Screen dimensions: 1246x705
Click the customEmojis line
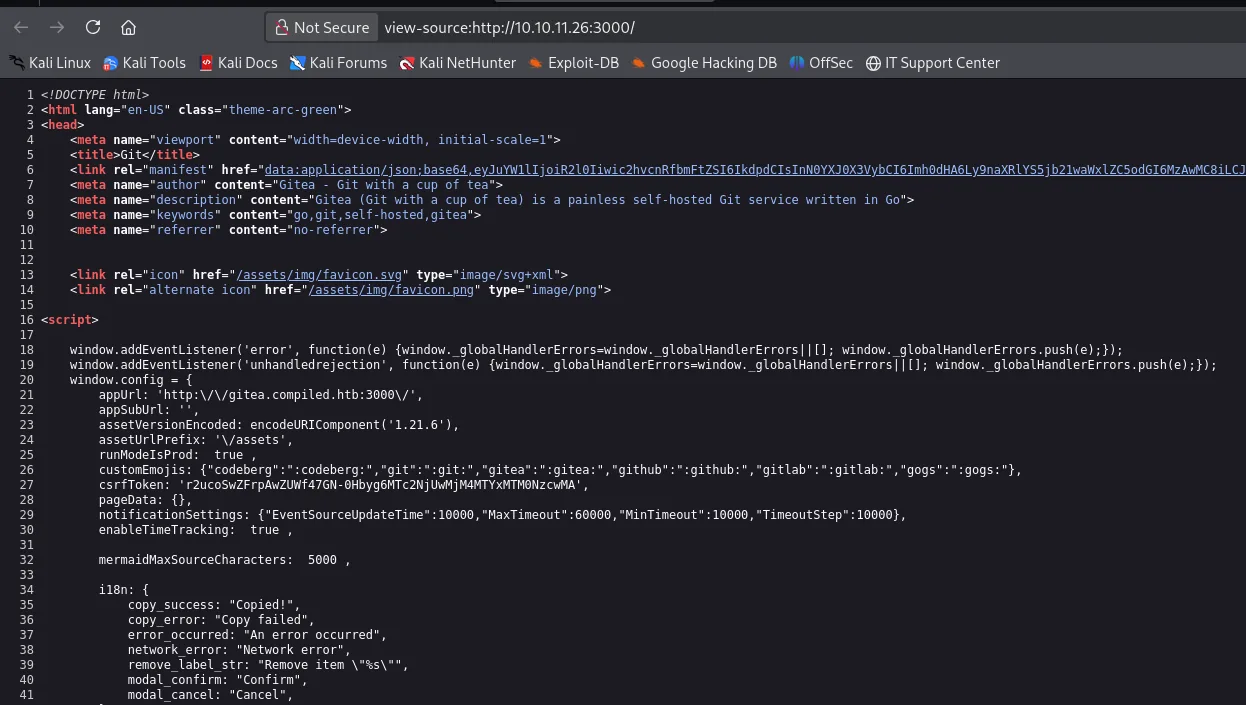560,470
